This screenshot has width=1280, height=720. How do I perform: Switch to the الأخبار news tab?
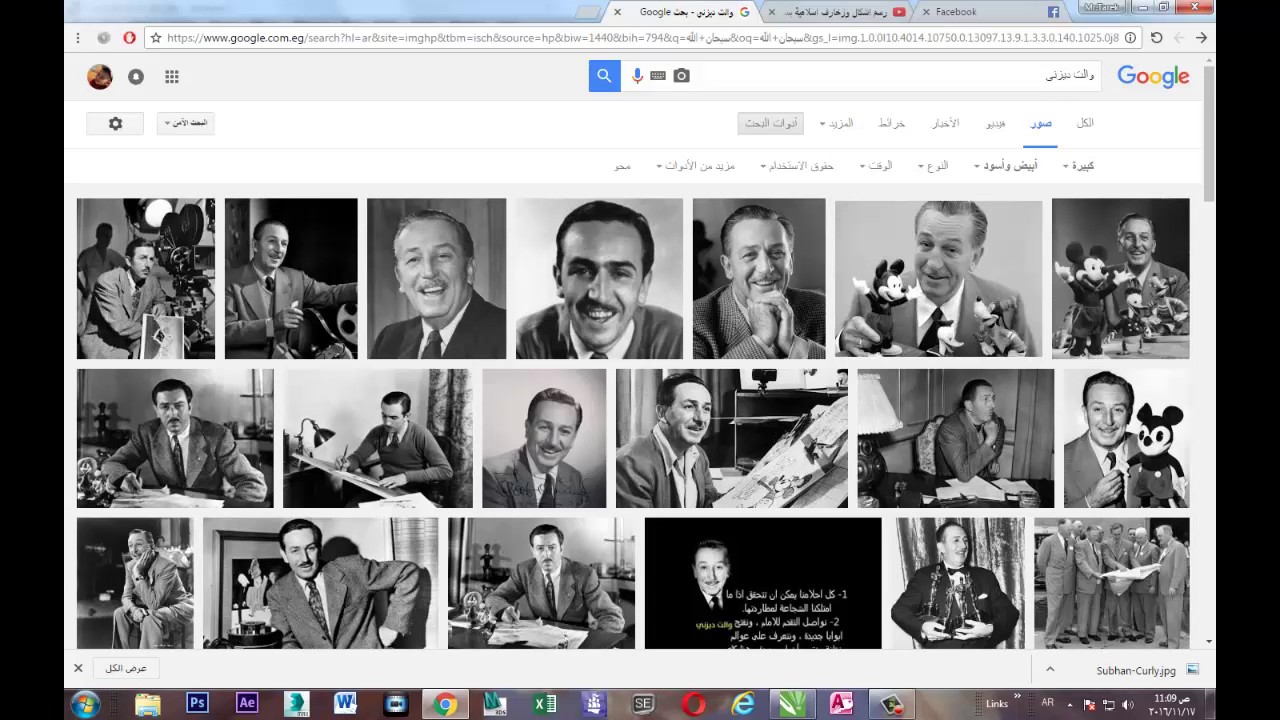point(946,123)
